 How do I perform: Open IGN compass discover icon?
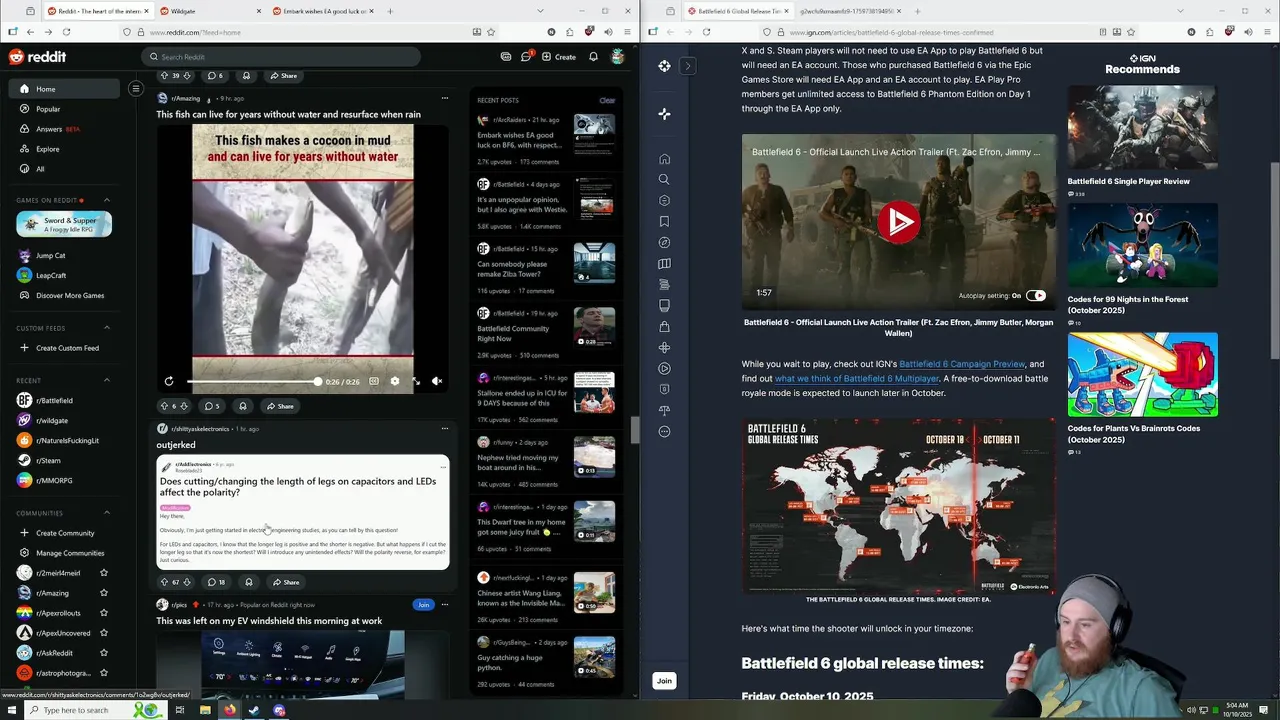pos(664,243)
